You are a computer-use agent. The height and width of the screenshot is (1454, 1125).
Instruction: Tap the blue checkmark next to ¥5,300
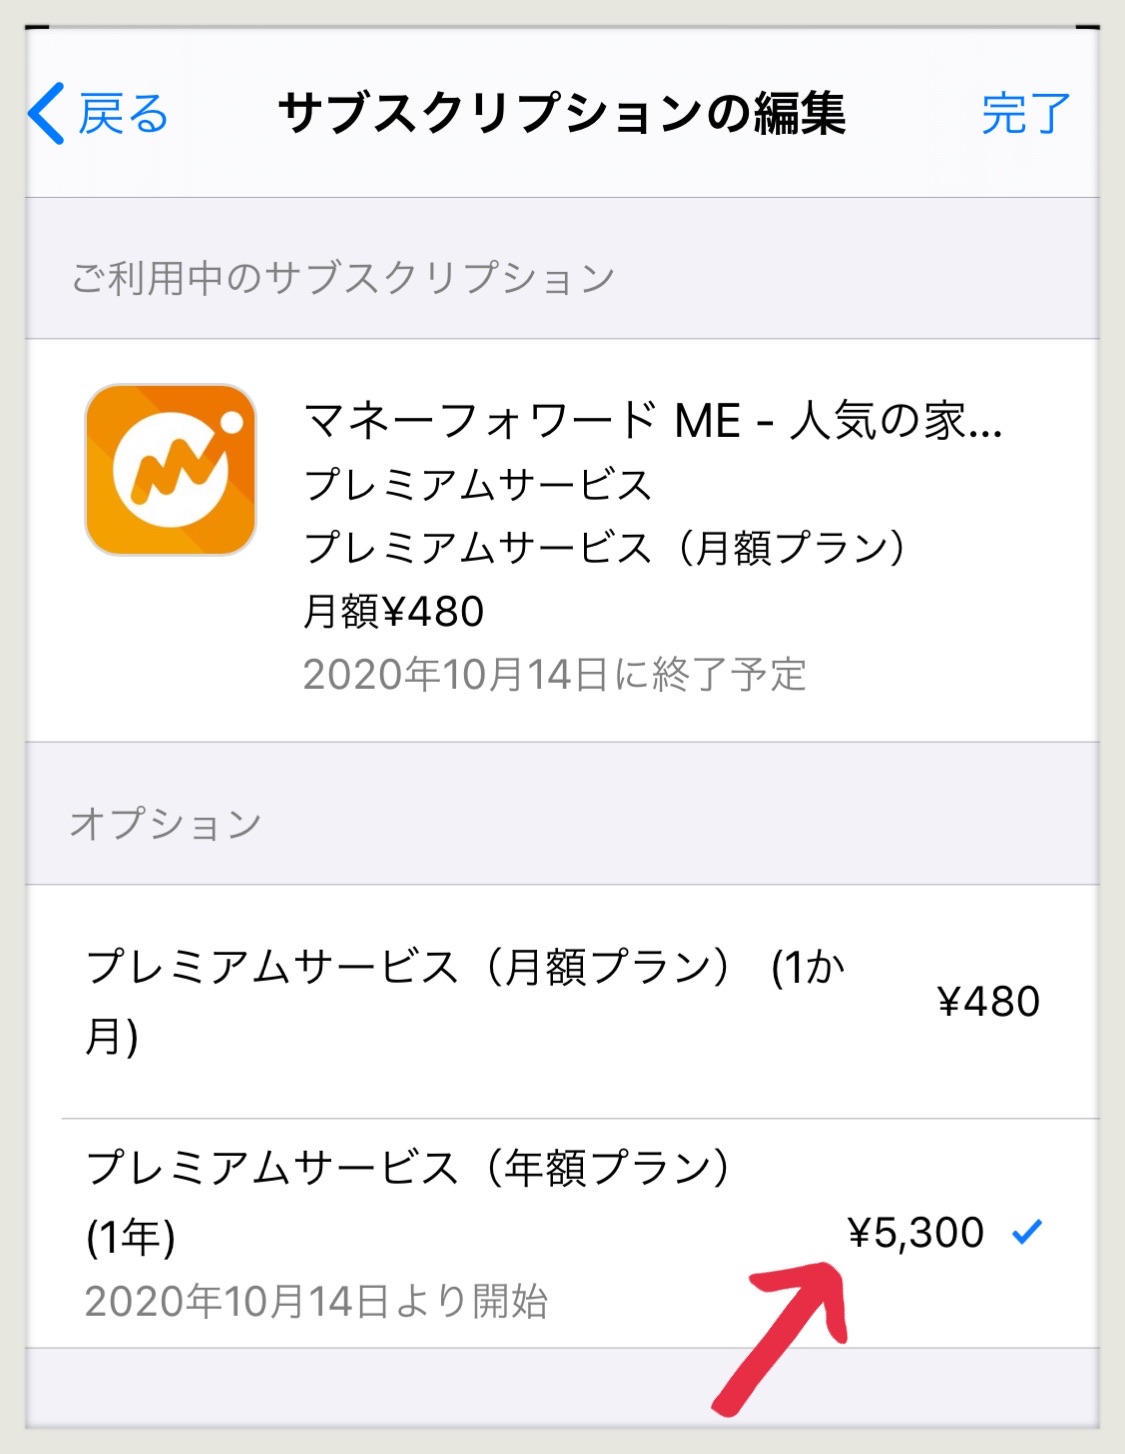point(1027,1232)
